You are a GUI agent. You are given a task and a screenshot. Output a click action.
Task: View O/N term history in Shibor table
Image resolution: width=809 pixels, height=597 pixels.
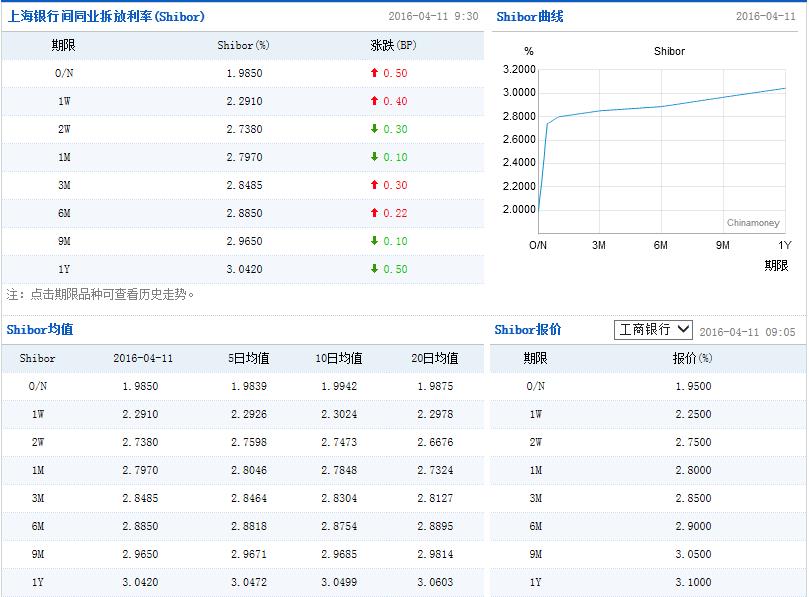coord(63,73)
